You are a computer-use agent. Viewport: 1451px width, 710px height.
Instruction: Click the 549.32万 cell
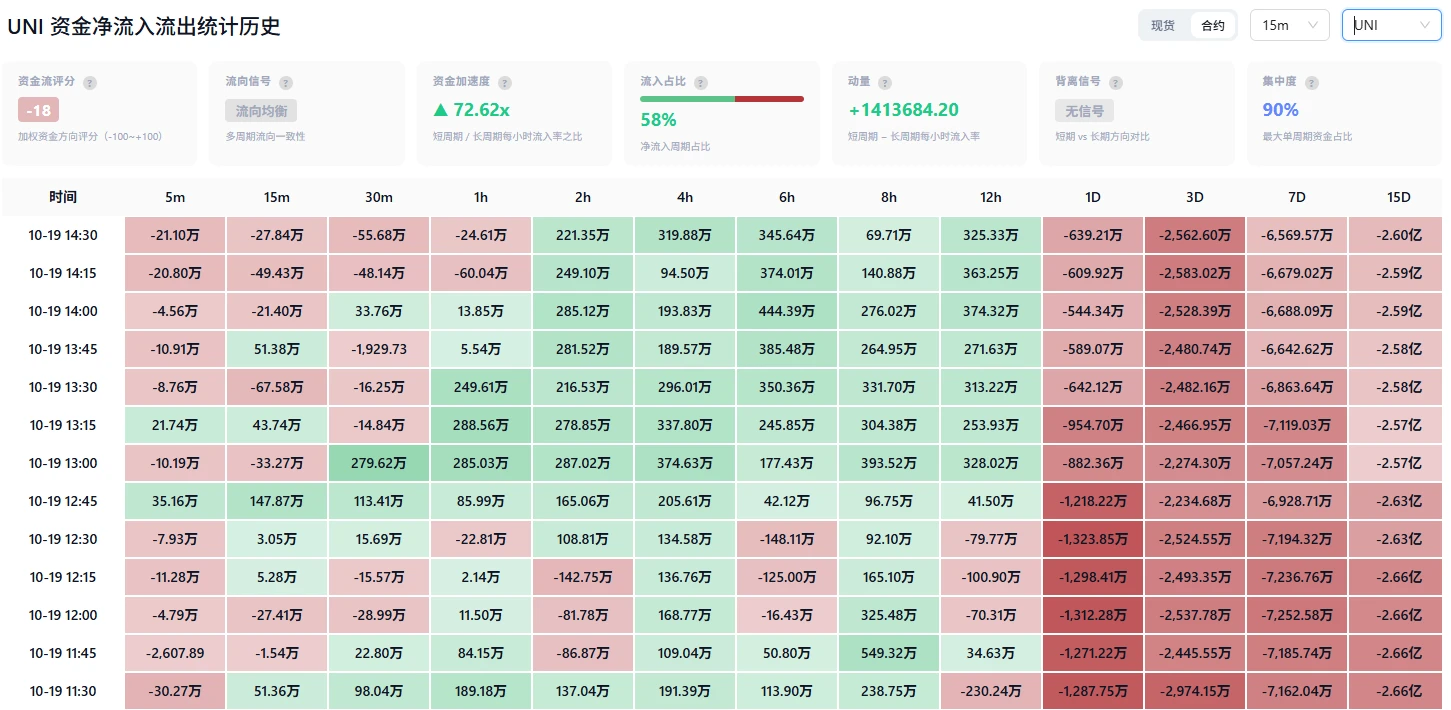tap(889, 653)
